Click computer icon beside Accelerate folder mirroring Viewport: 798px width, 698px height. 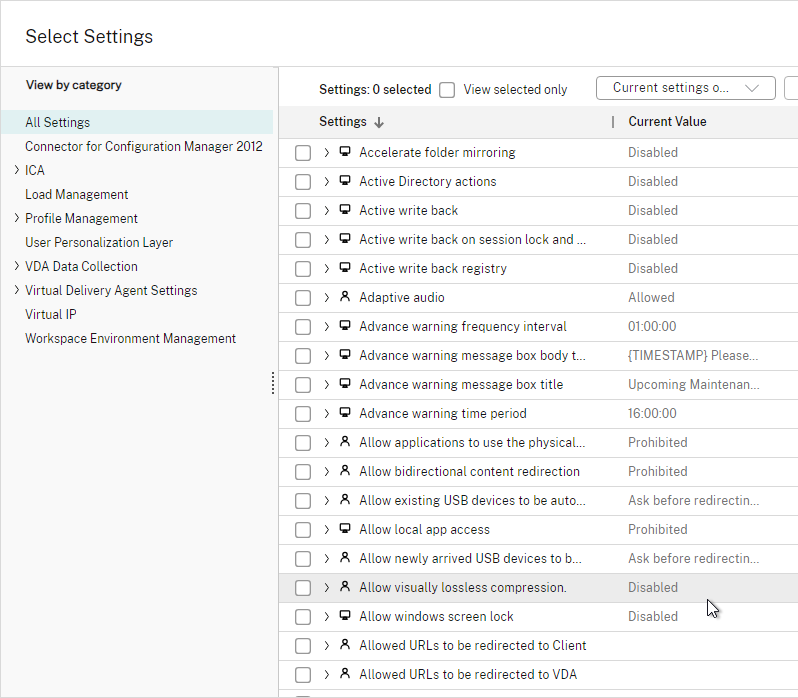(x=345, y=152)
